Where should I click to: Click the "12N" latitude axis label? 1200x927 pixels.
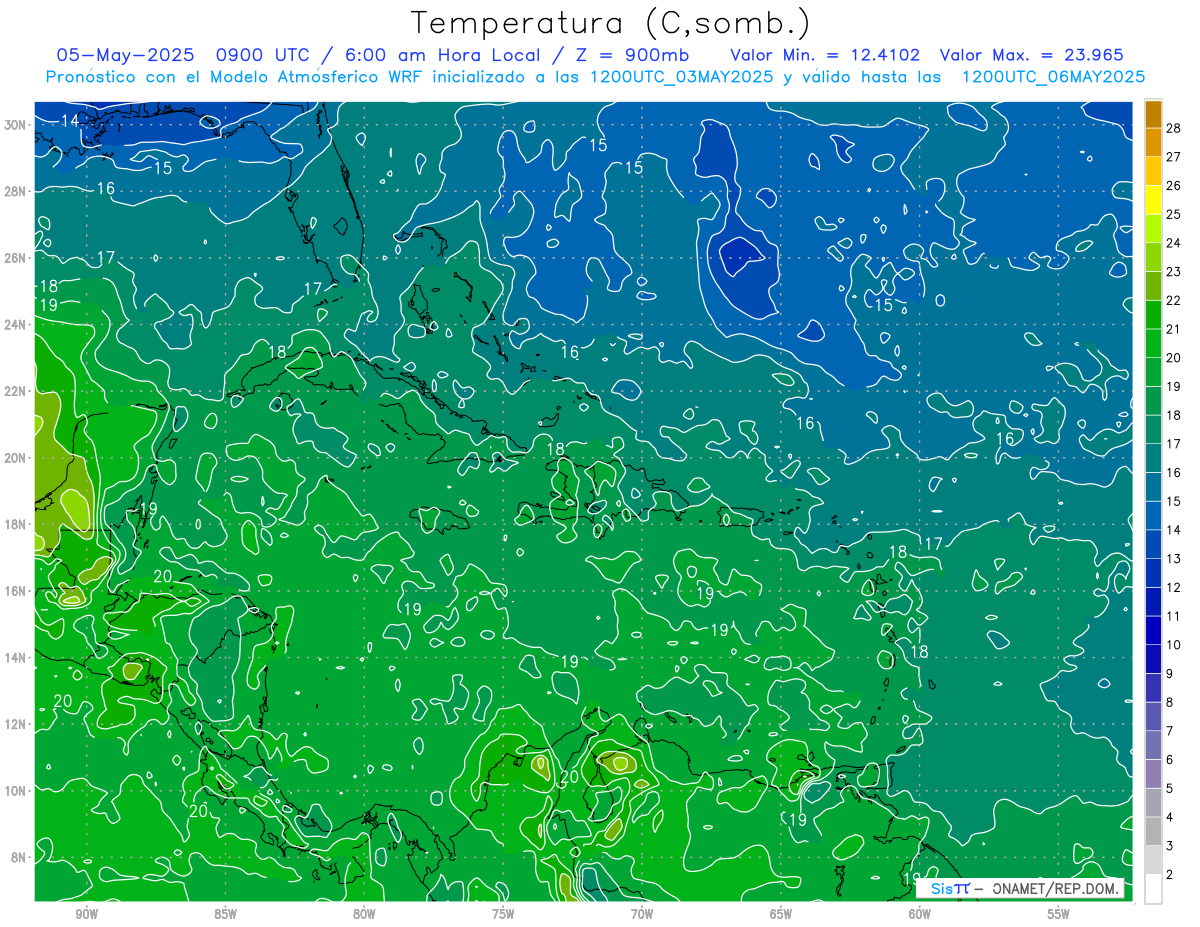16,724
